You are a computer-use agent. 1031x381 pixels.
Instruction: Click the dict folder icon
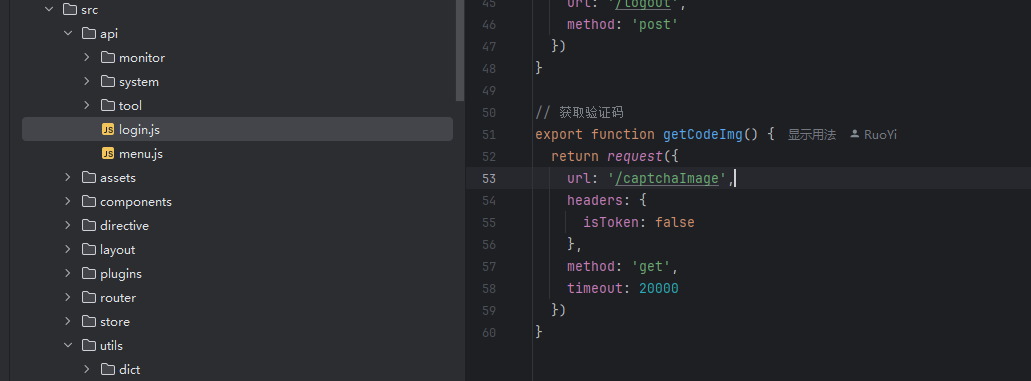point(108,370)
